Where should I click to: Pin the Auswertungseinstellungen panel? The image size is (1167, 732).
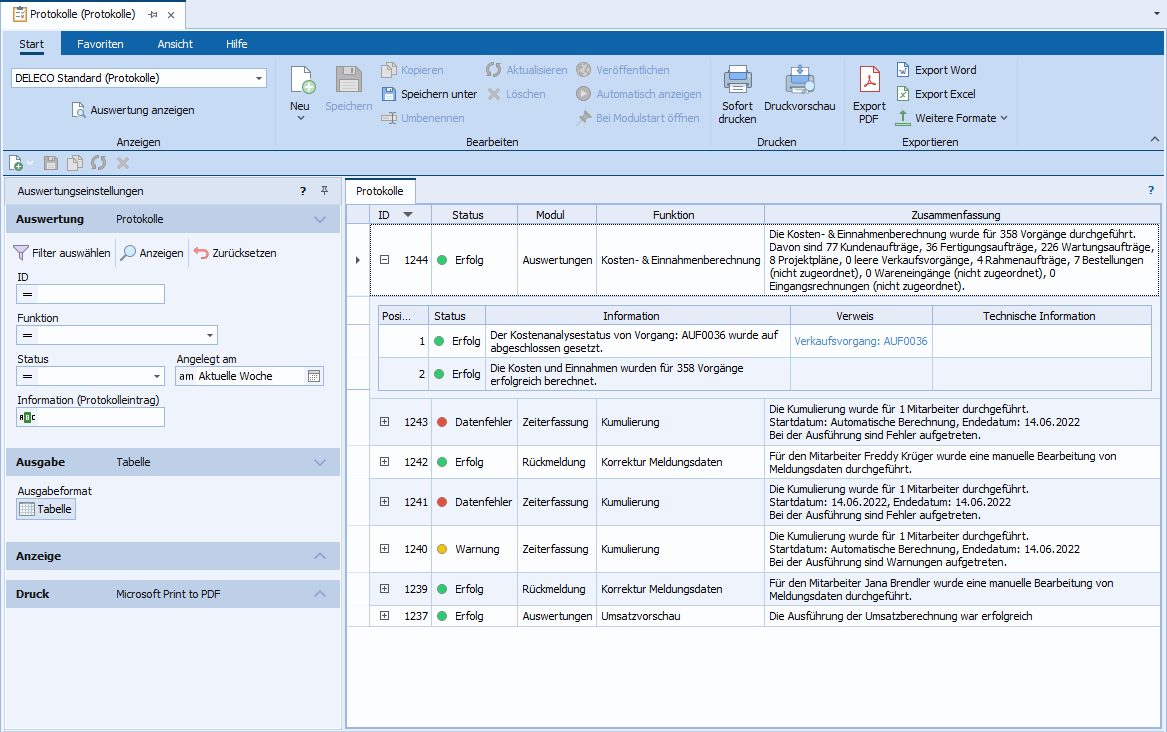coord(324,191)
